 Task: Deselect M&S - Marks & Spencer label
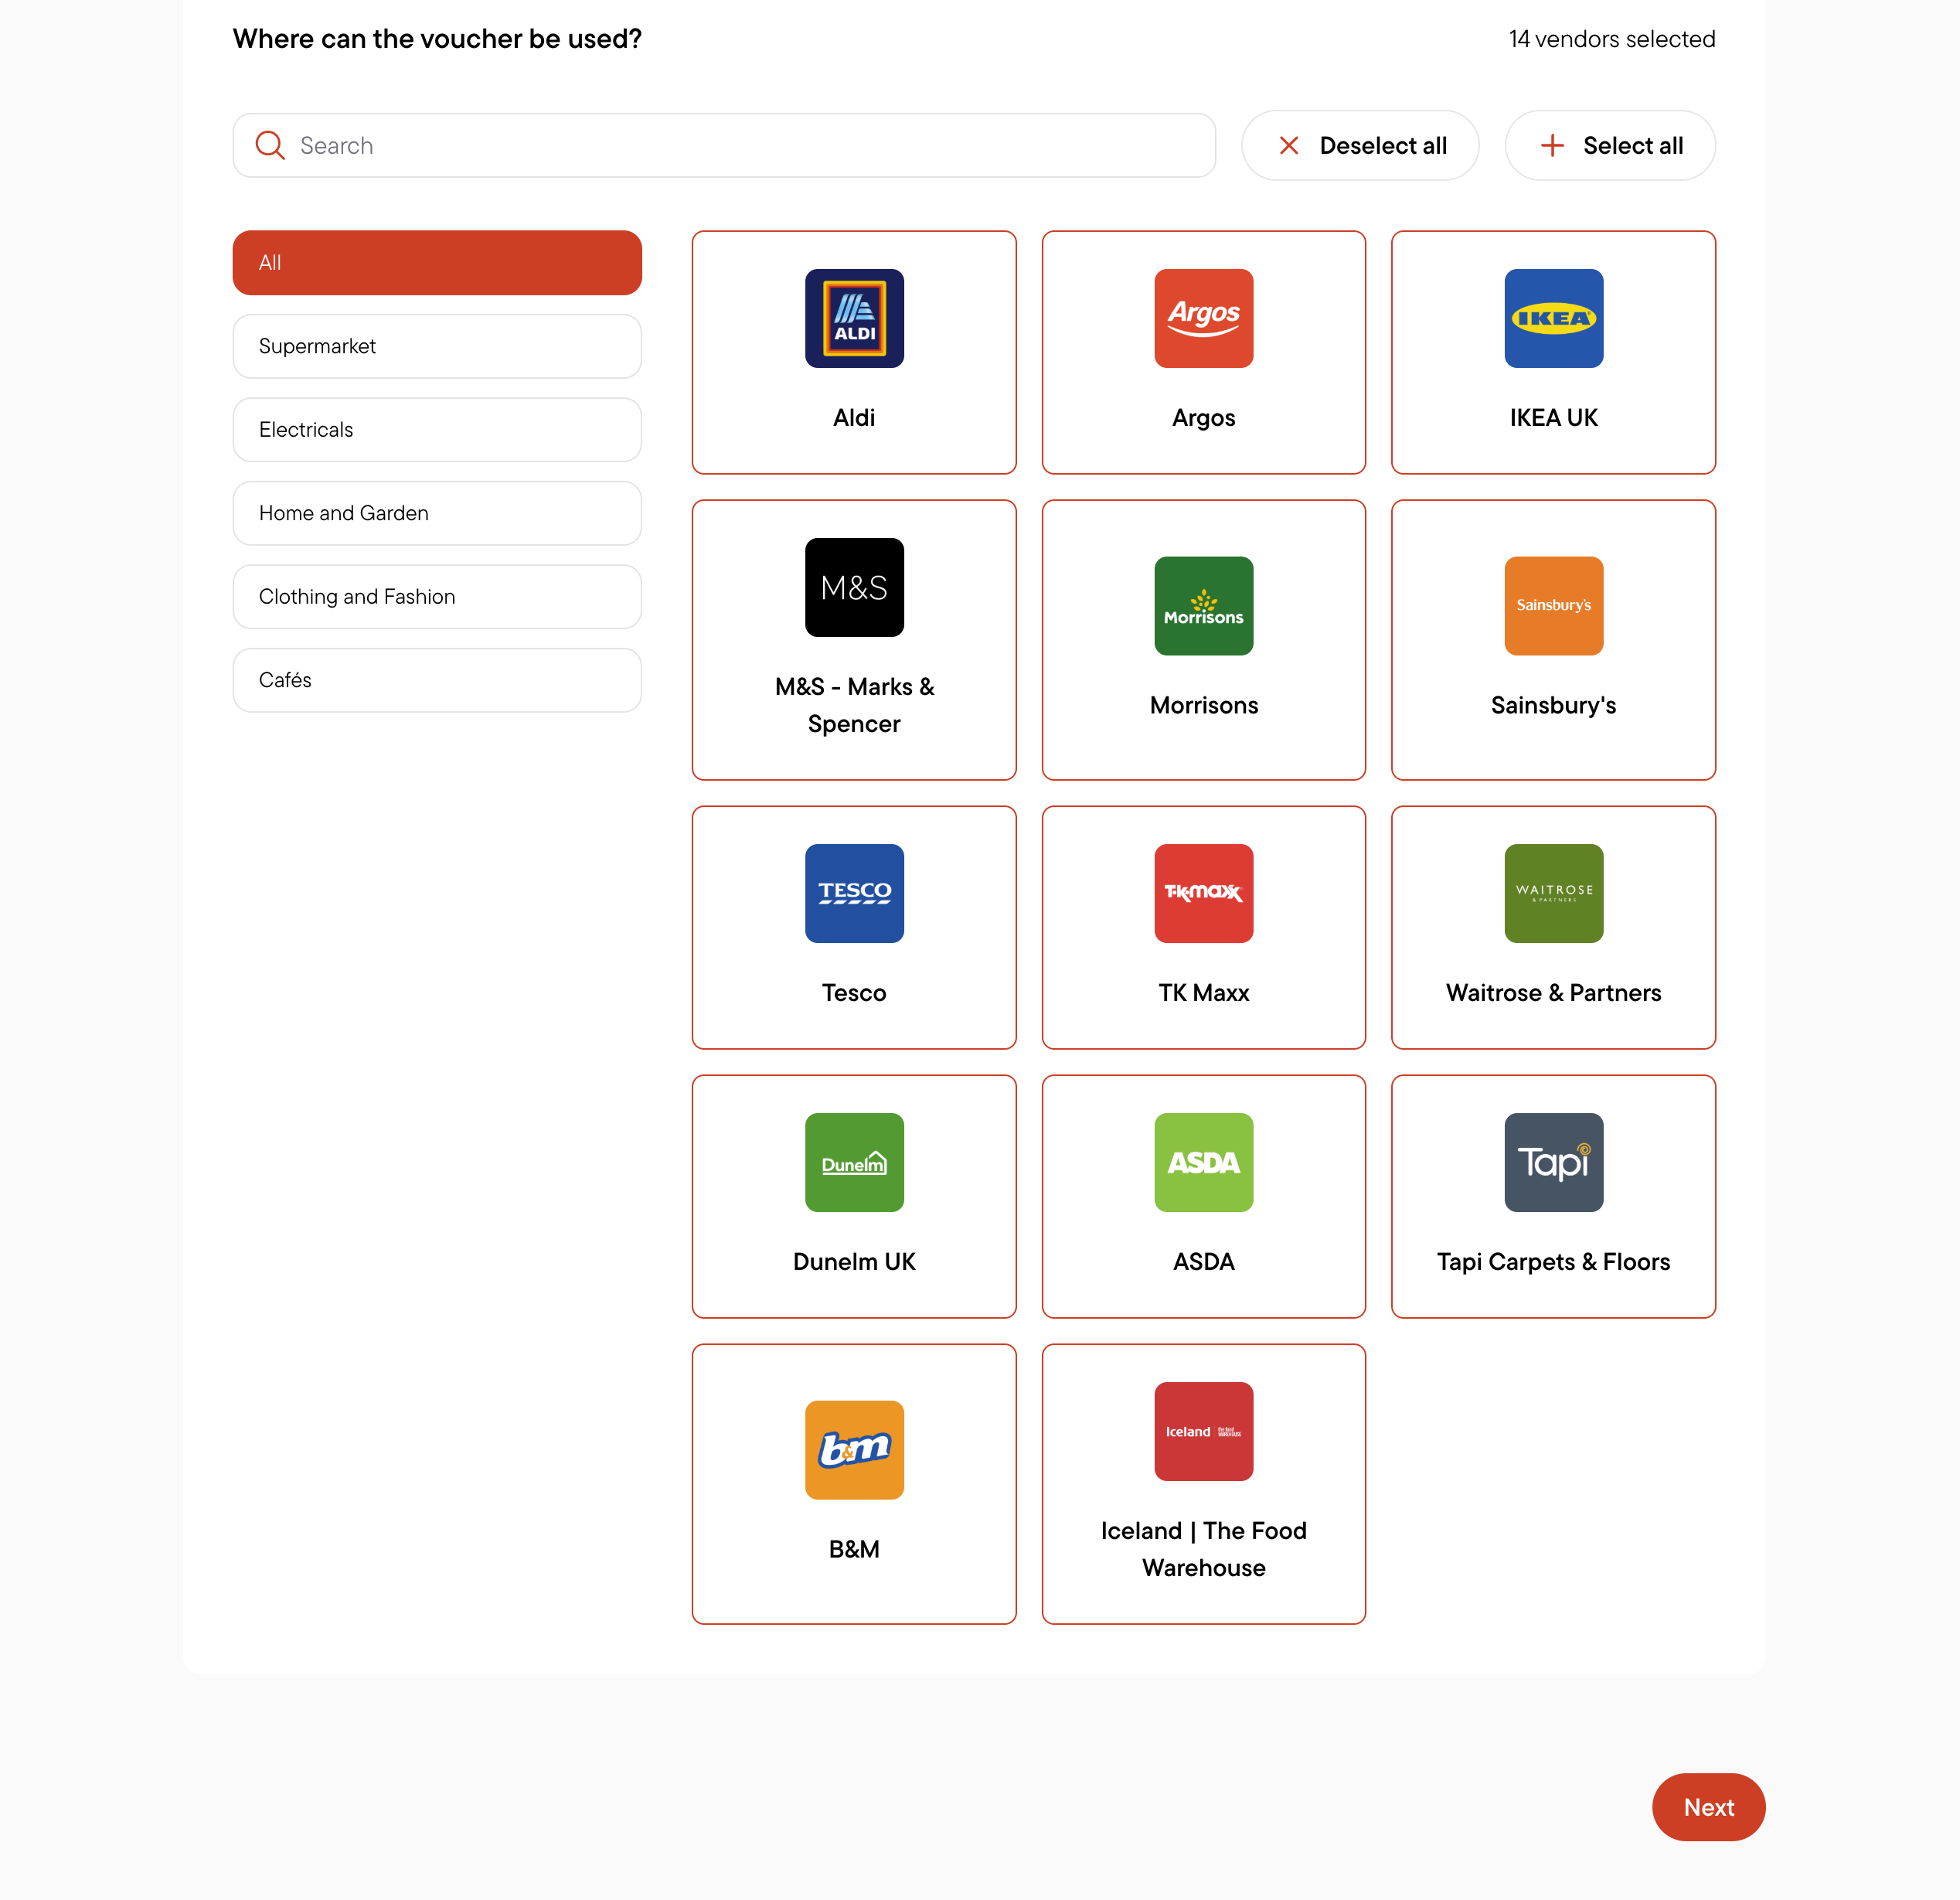(x=854, y=705)
